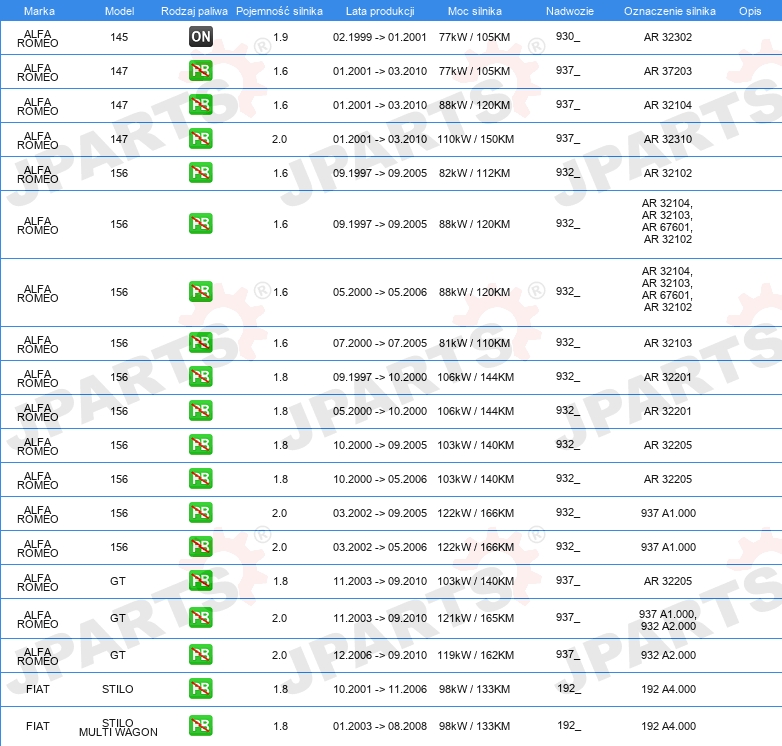Click the petrol icon in the GT 119kW / 162KM row
The width and height of the screenshot is (782, 746).
pos(200,654)
